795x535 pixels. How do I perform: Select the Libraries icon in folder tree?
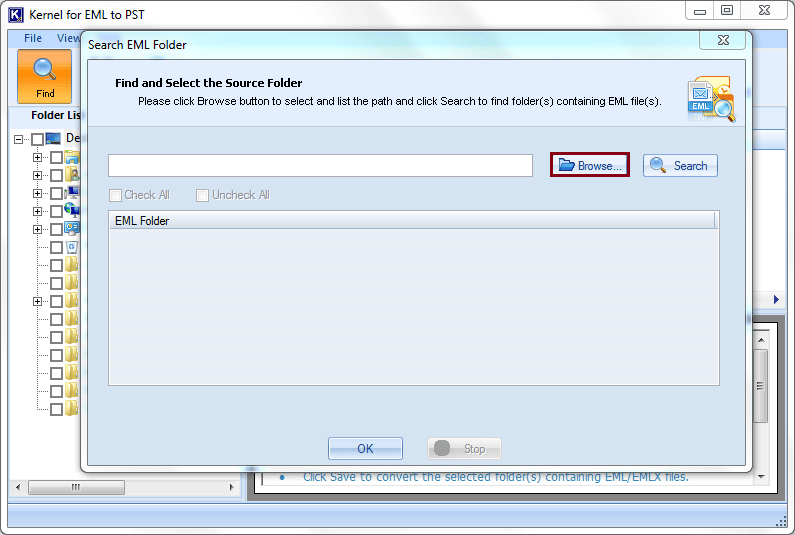click(x=72, y=157)
